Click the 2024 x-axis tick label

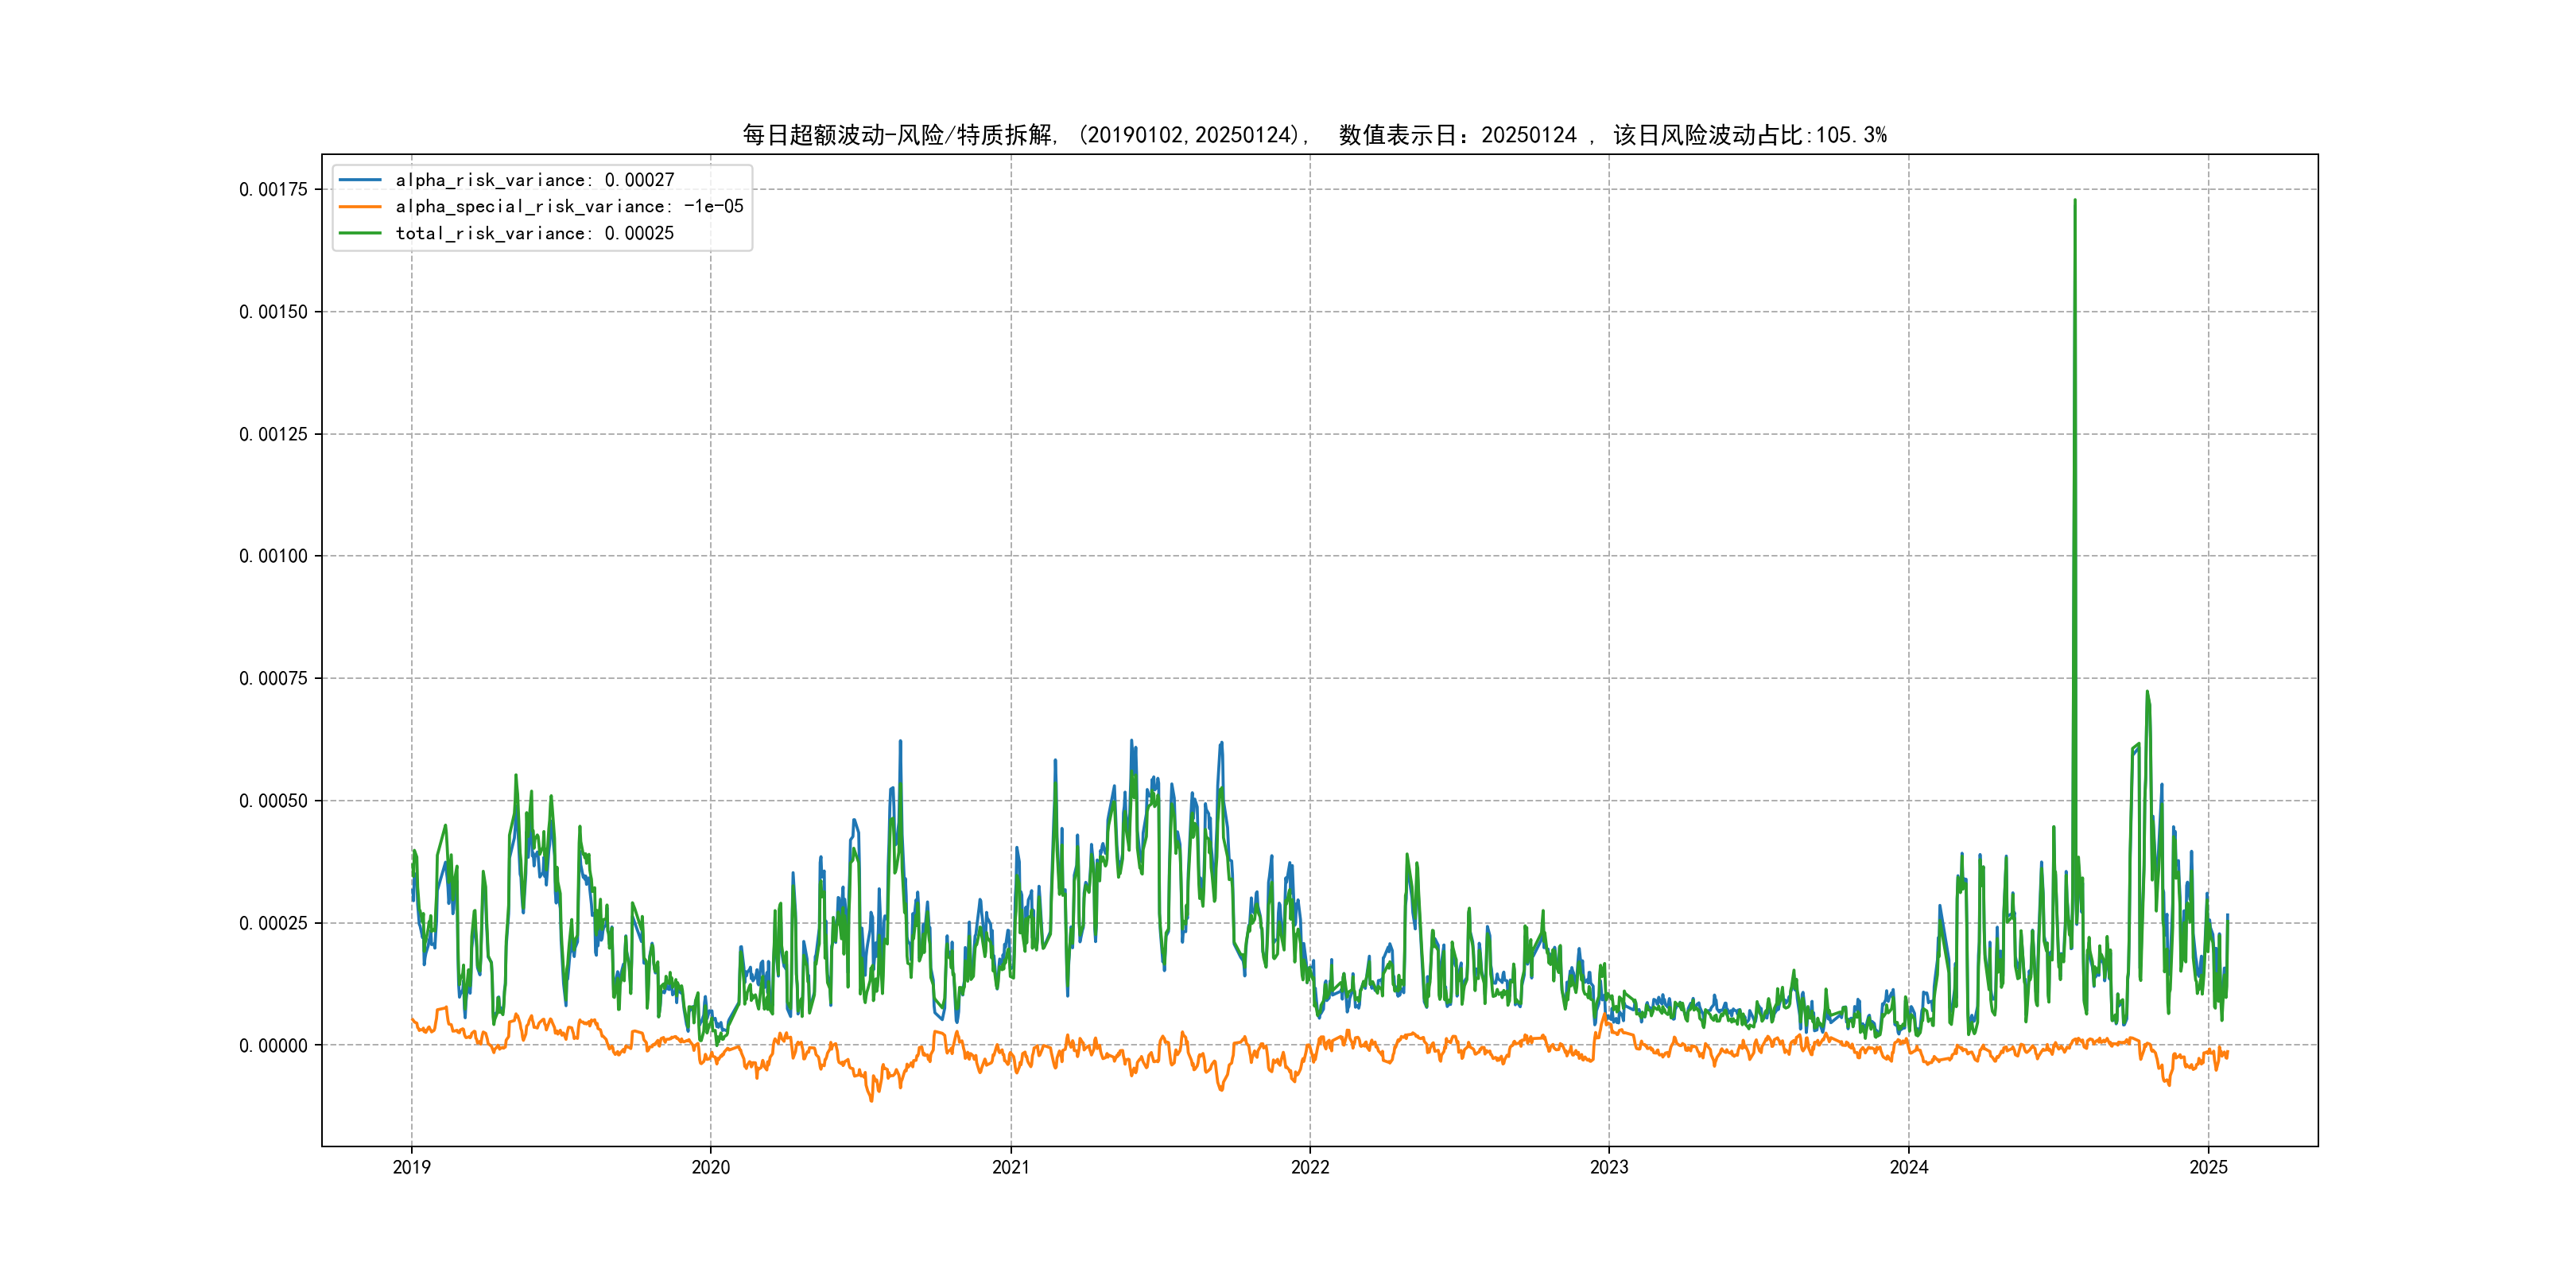click(x=1908, y=1167)
